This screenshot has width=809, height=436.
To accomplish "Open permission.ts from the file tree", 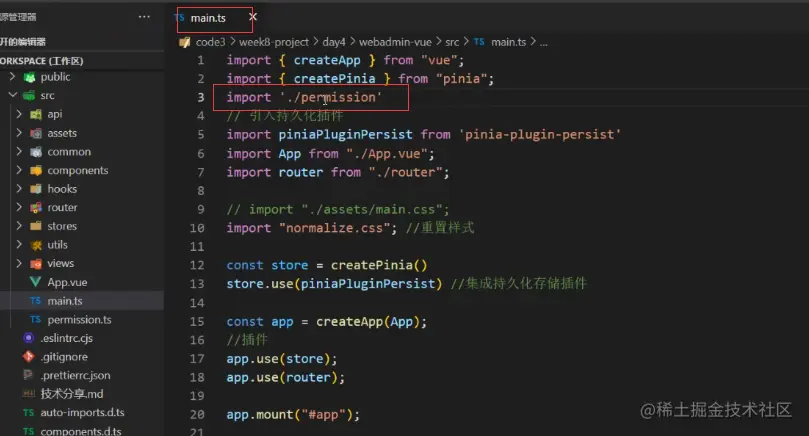I will [79, 320].
